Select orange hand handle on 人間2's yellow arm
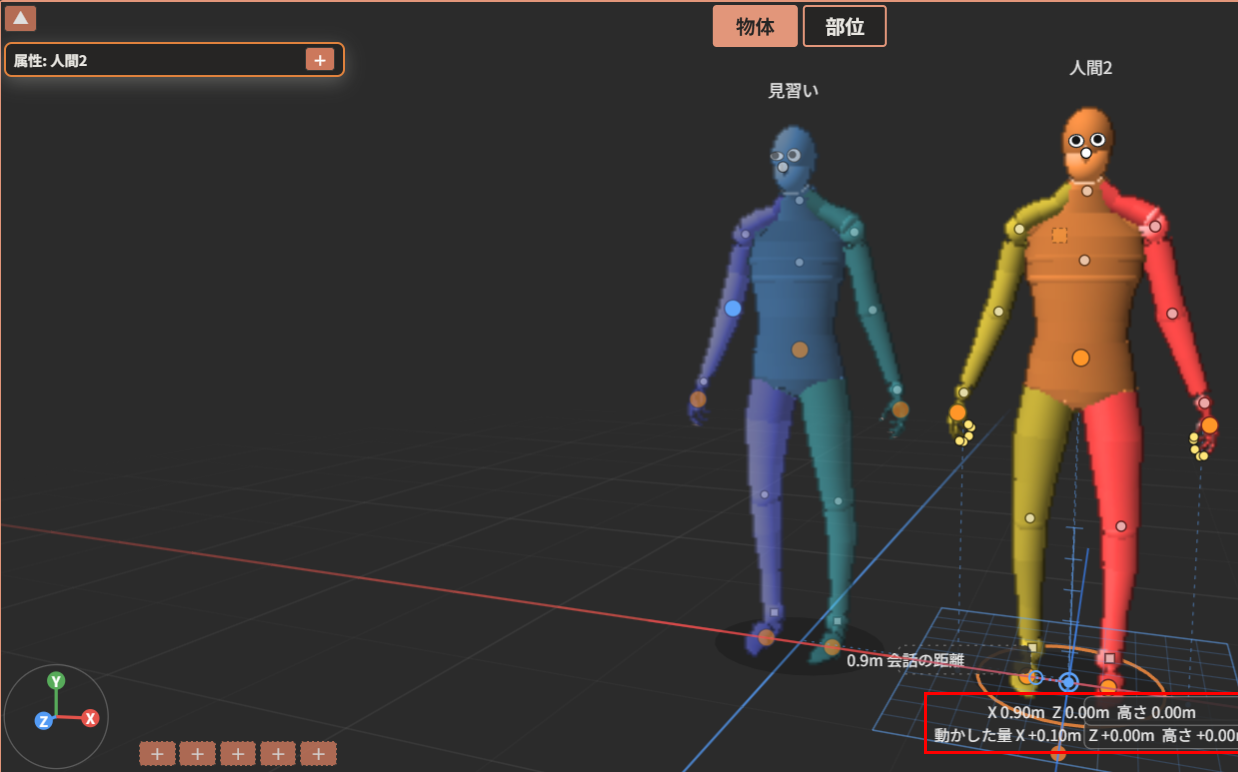The height and width of the screenshot is (772, 1238). [x=958, y=412]
